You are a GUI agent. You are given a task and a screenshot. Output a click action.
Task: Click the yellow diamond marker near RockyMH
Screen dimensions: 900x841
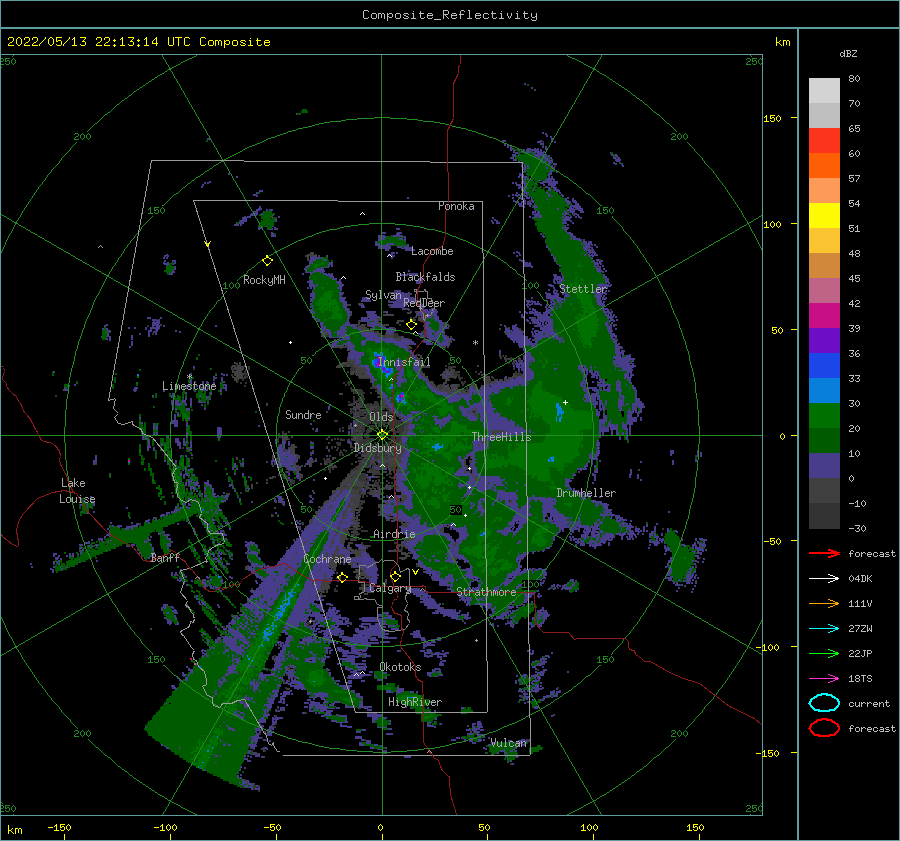(267, 261)
